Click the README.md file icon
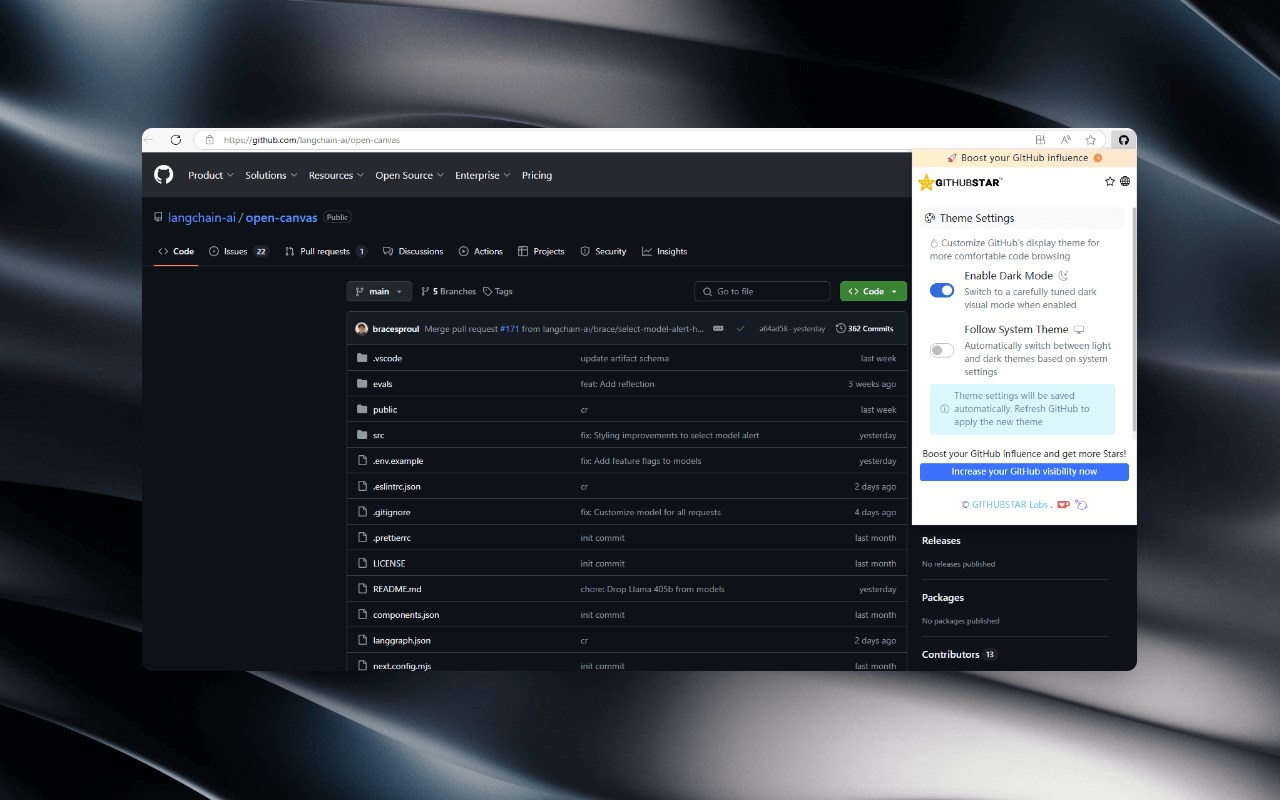Image resolution: width=1280 pixels, height=800 pixels. (363, 589)
